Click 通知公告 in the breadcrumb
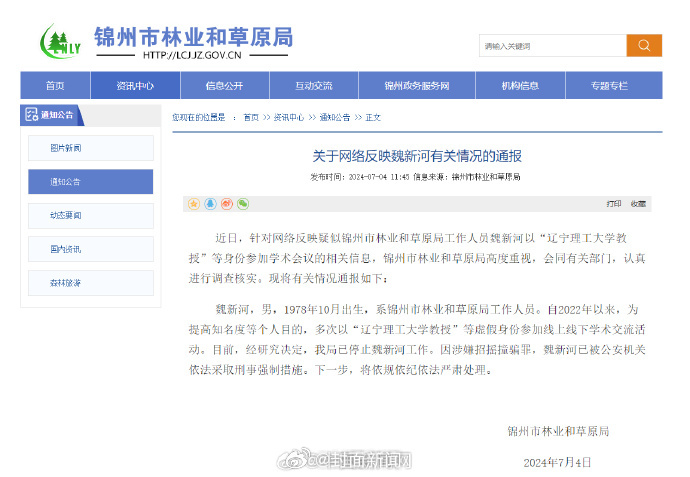The image size is (690, 477). click(335, 117)
